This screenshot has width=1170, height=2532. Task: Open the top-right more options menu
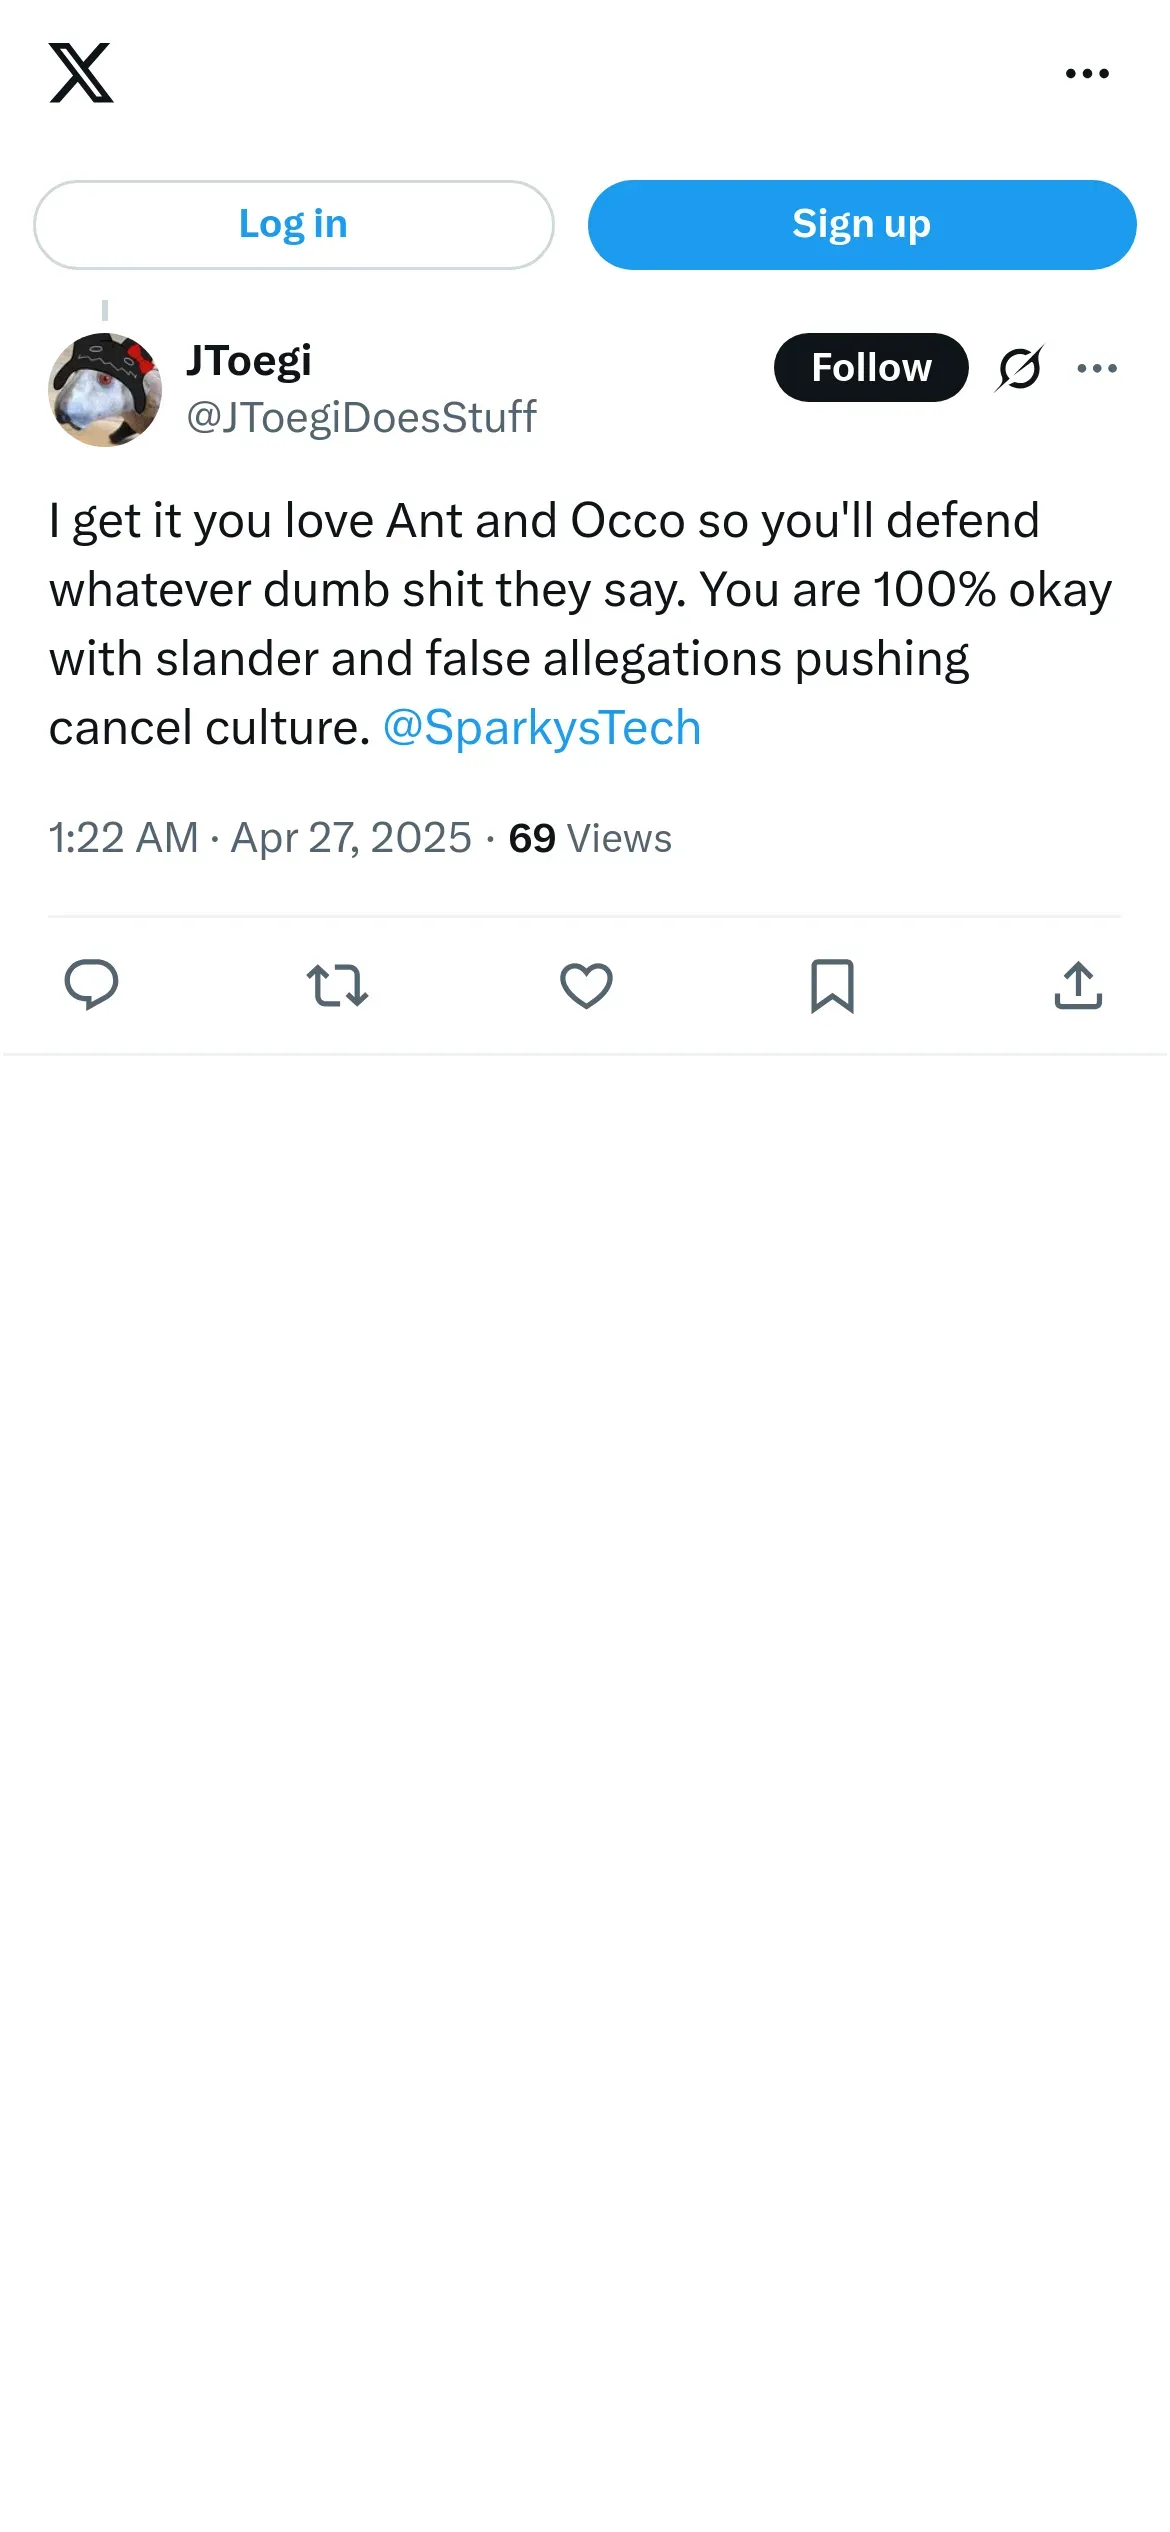(1087, 73)
